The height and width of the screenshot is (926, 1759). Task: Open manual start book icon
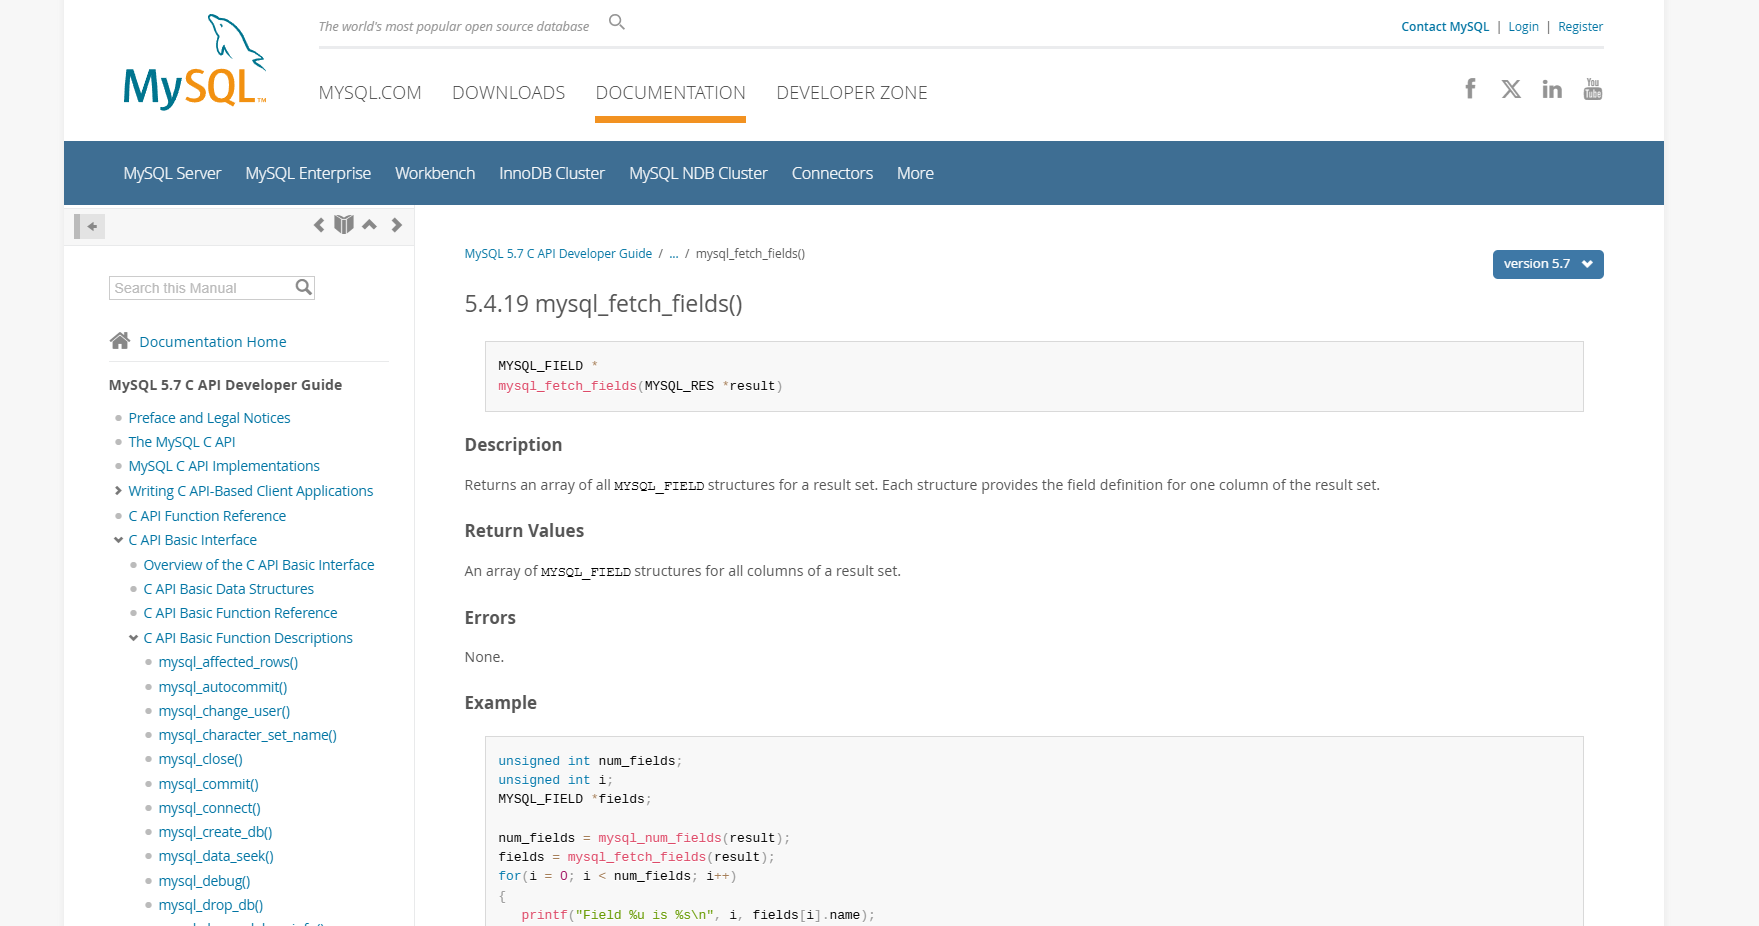pos(344,225)
